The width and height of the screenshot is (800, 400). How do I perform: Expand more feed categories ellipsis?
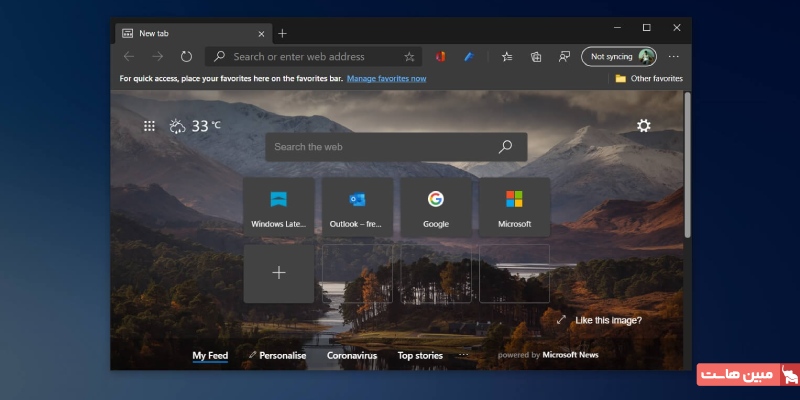(x=463, y=355)
